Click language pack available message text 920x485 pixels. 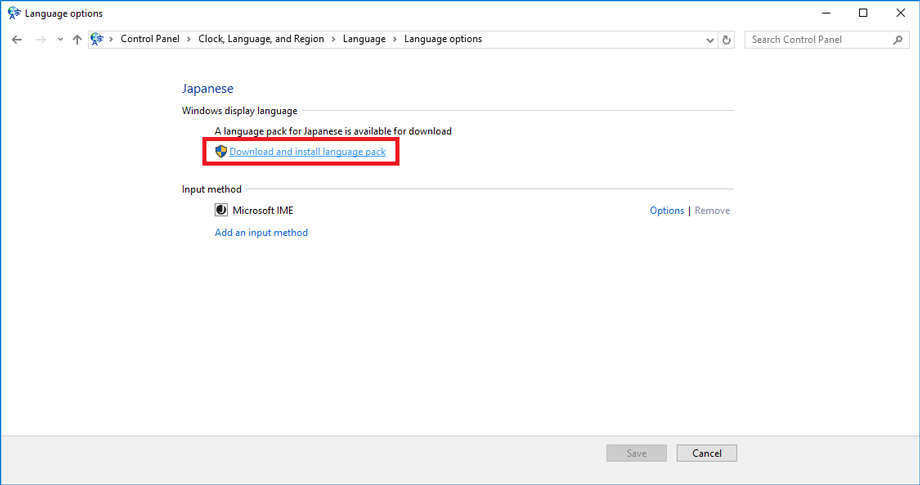(x=333, y=131)
